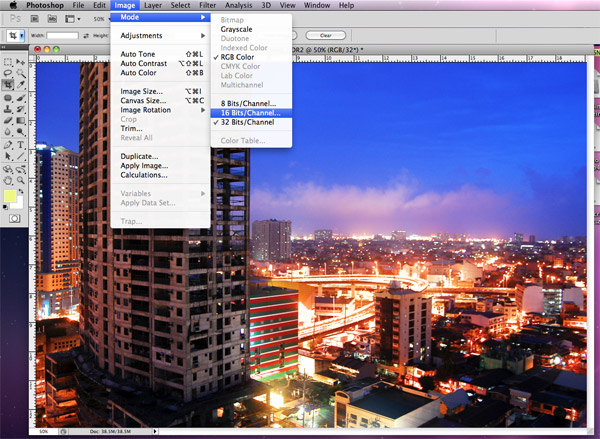Swap Width and Height values icon
This screenshot has height=439, width=600.
tap(86, 36)
